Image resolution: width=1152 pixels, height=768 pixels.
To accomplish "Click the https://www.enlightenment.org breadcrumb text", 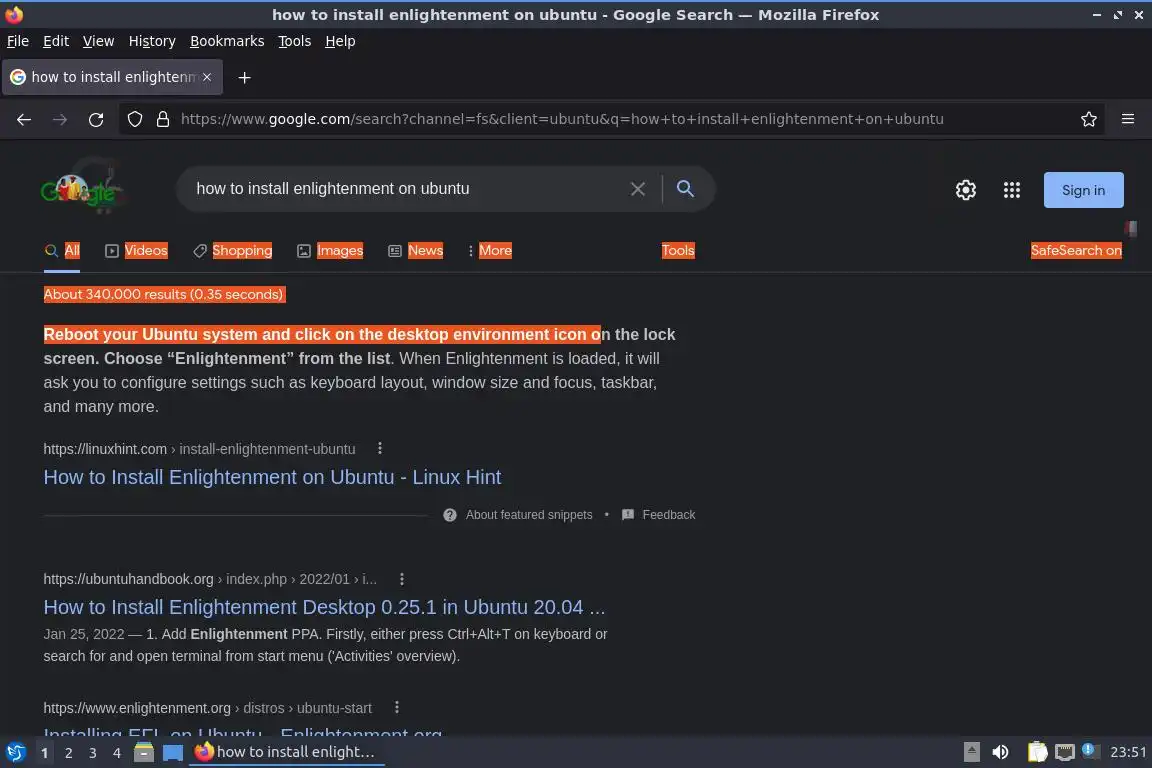I will coord(137,708).
